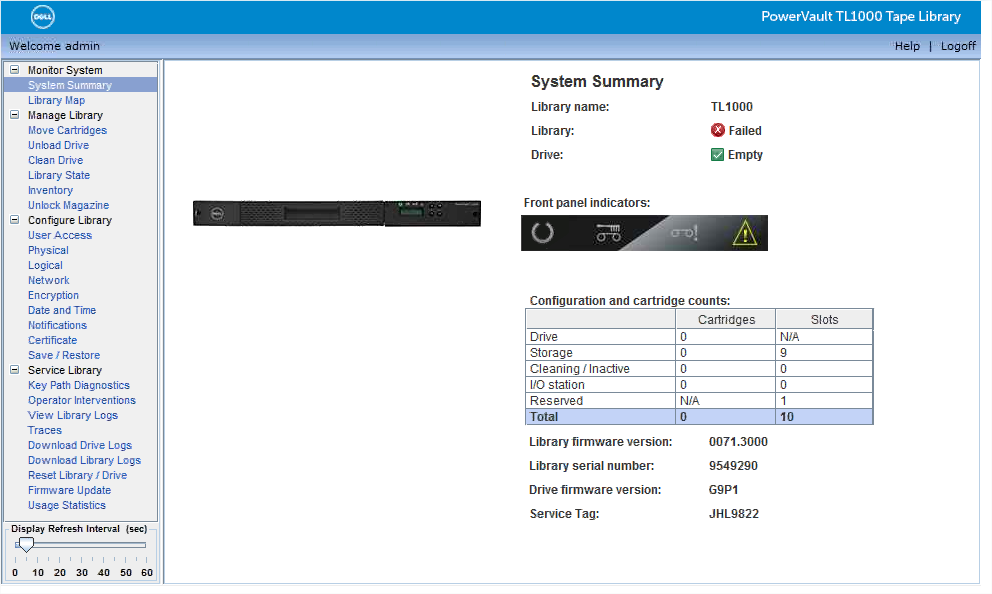Open the Network configuration page
Viewport: 992px width, 594px height.
pos(48,280)
